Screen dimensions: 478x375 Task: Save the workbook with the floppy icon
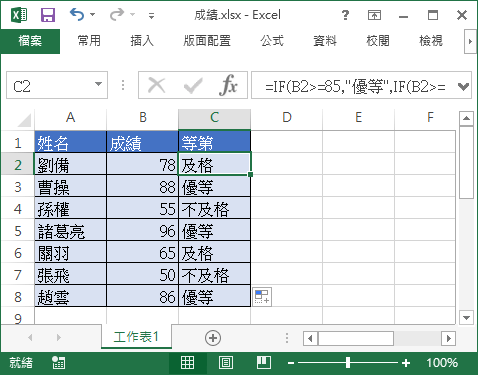[x=48, y=15]
